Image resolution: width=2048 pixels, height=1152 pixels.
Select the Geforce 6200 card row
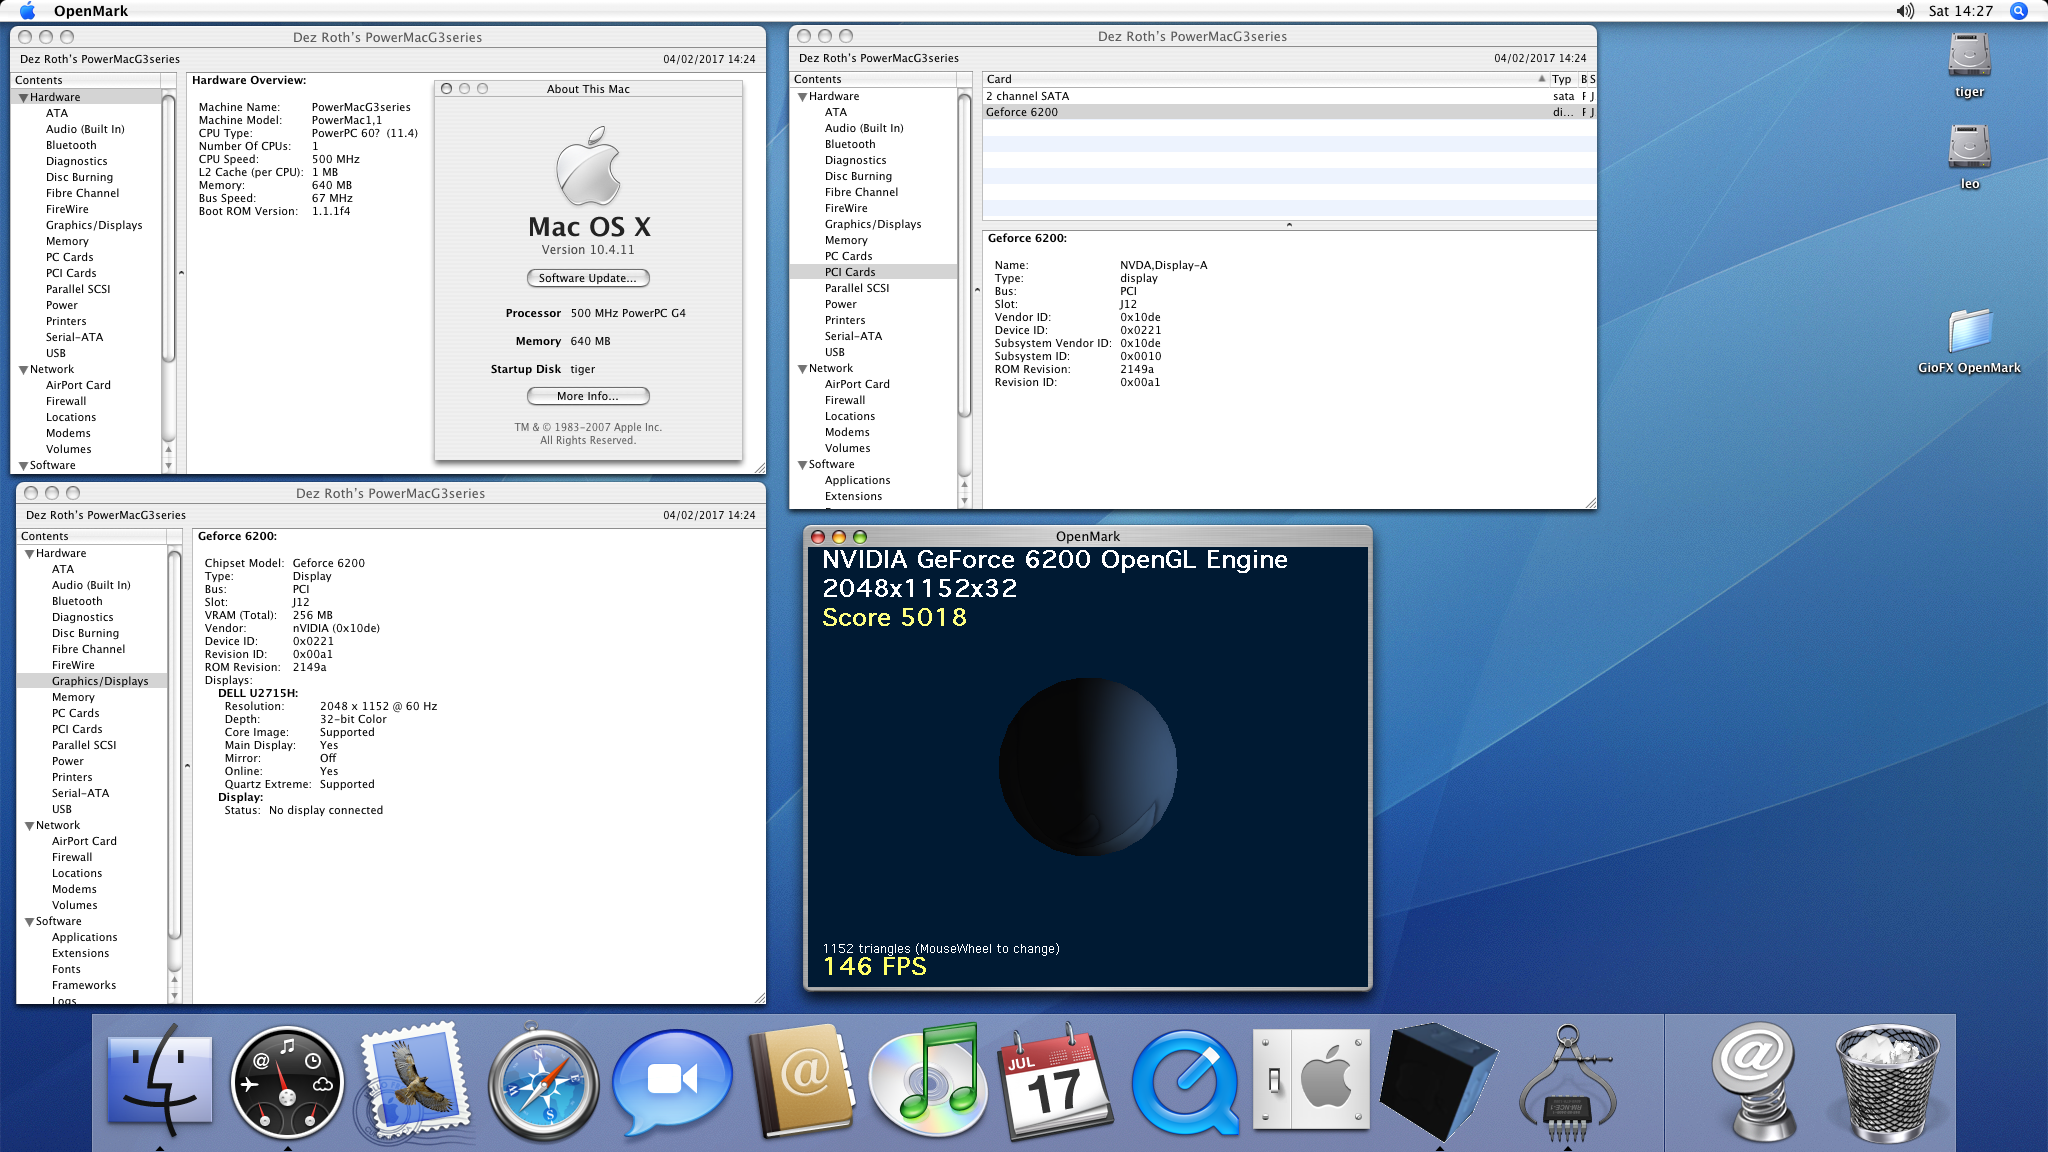(1289, 112)
